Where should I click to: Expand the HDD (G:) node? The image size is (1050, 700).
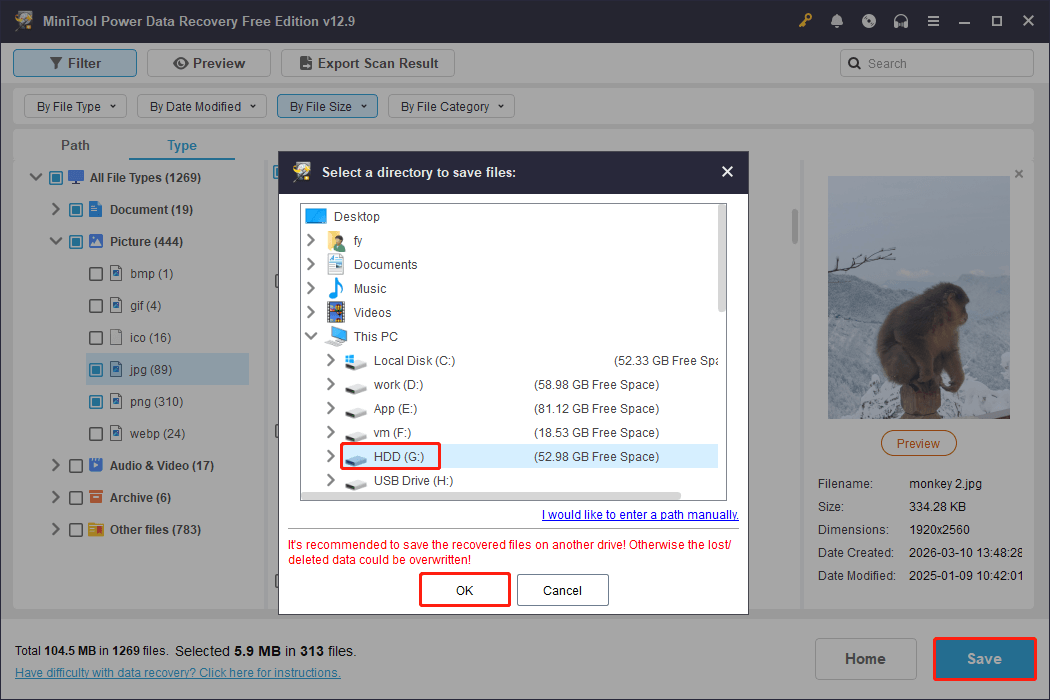point(330,456)
